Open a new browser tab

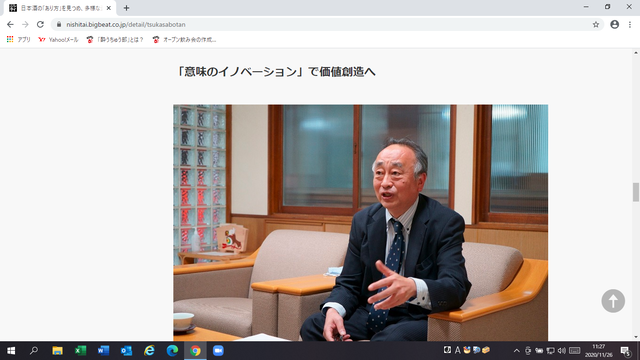(126, 8)
